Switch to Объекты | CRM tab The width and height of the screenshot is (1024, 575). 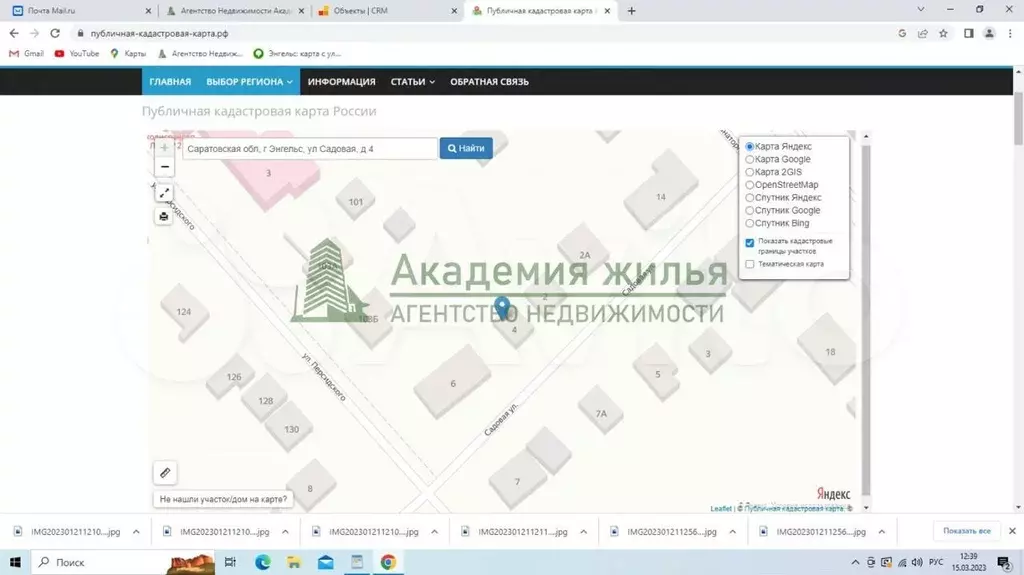coord(388,10)
